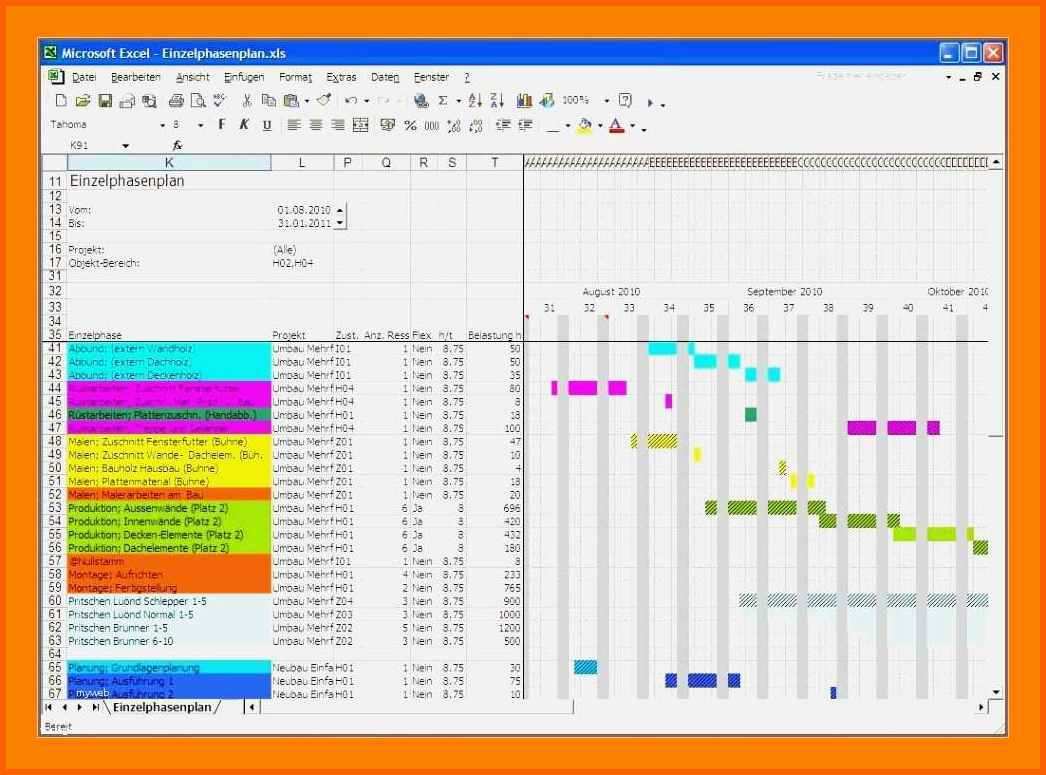Toggle Center alignment

click(316, 125)
